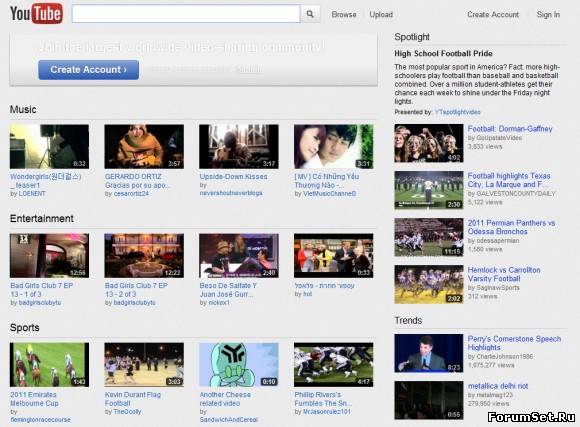Open the Upside-Down Kisses video thumbnail
580x427 pixels.
(x=239, y=147)
